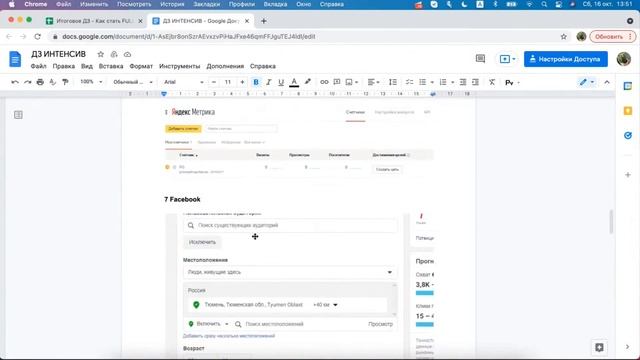Open bulleted list style dropdown arrow
The width and height of the screenshot is (640, 360).
(x=432, y=82)
